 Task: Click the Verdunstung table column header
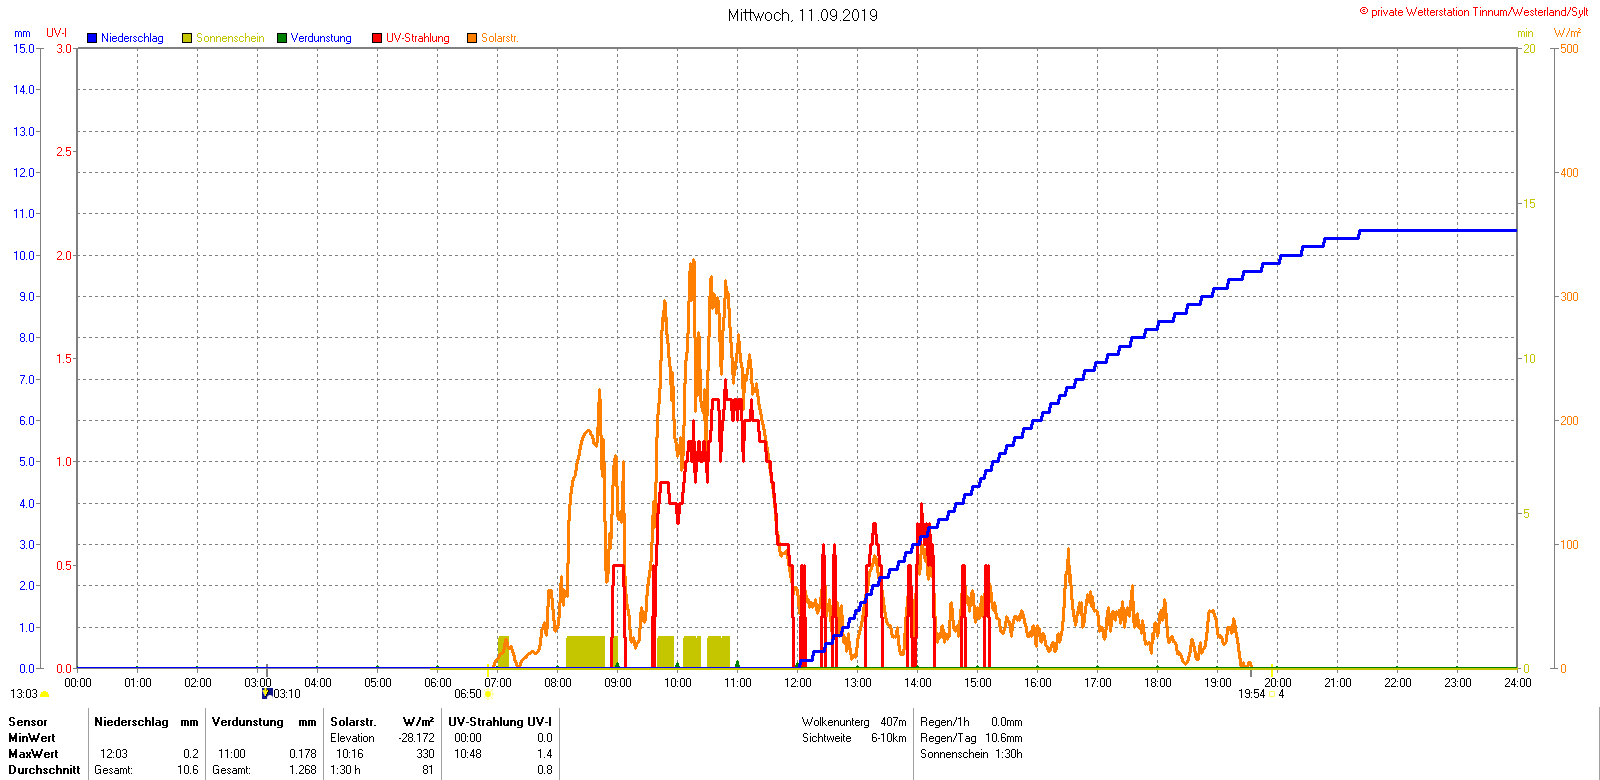click(248, 722)
